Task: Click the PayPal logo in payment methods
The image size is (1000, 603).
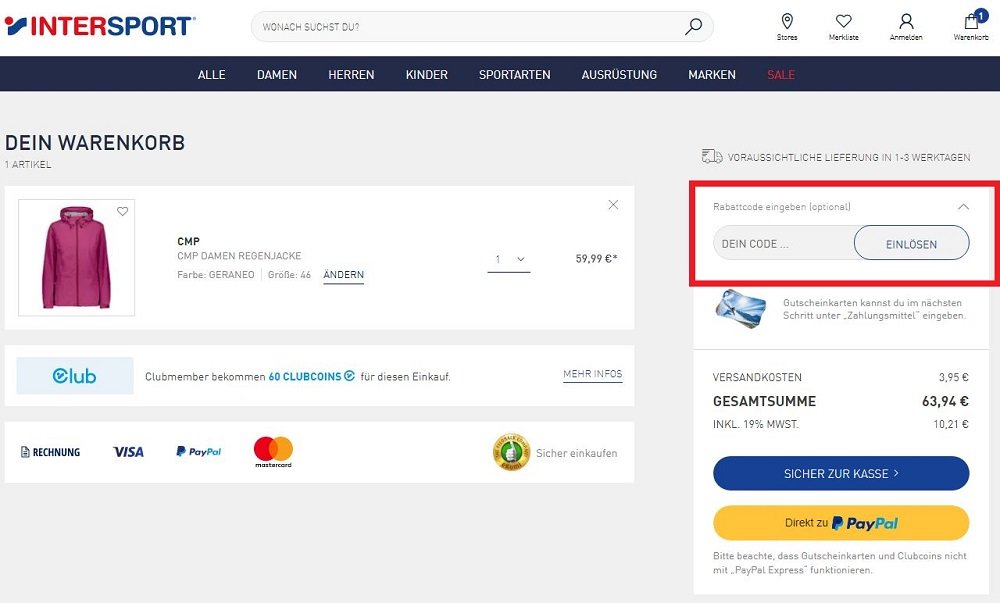Action: click(x=198, y=451)
